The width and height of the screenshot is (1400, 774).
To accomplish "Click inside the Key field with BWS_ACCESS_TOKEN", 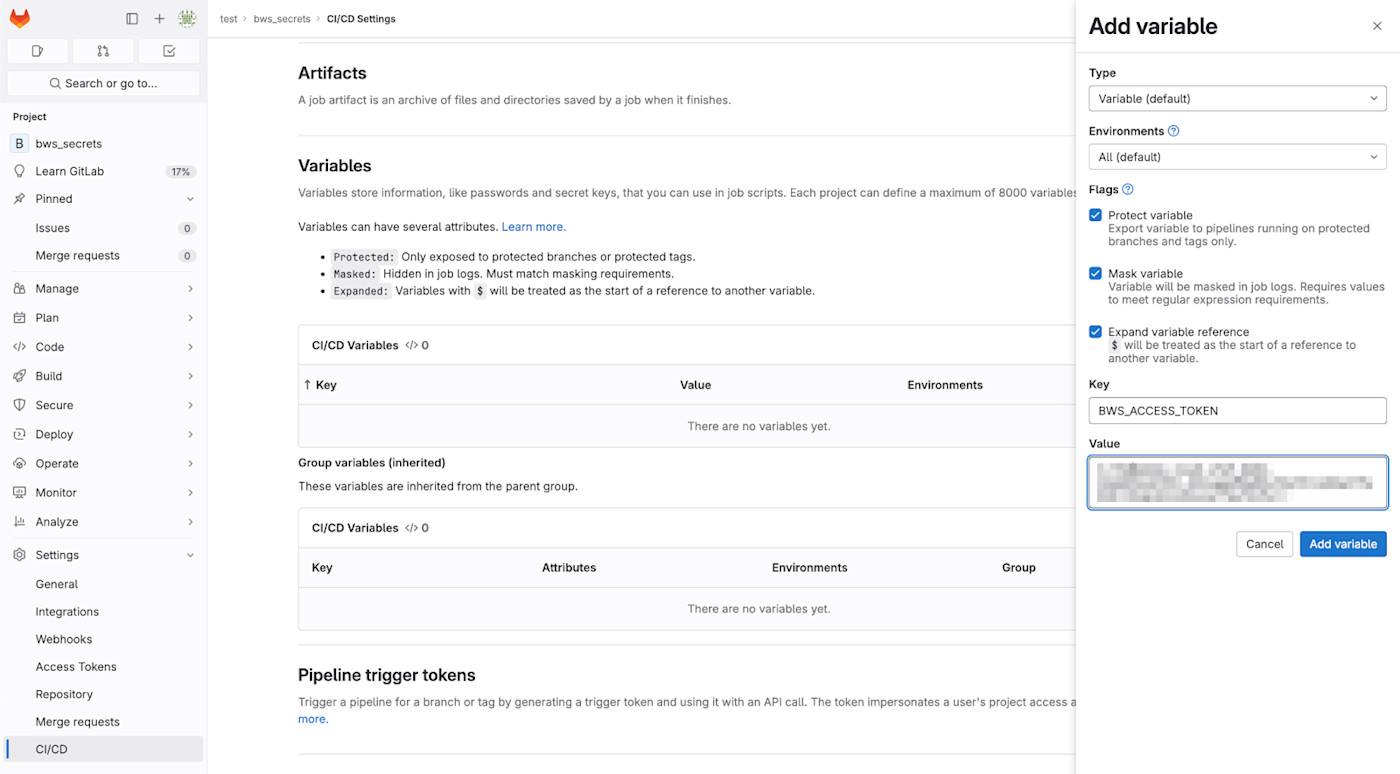I will coord(1237,410).
